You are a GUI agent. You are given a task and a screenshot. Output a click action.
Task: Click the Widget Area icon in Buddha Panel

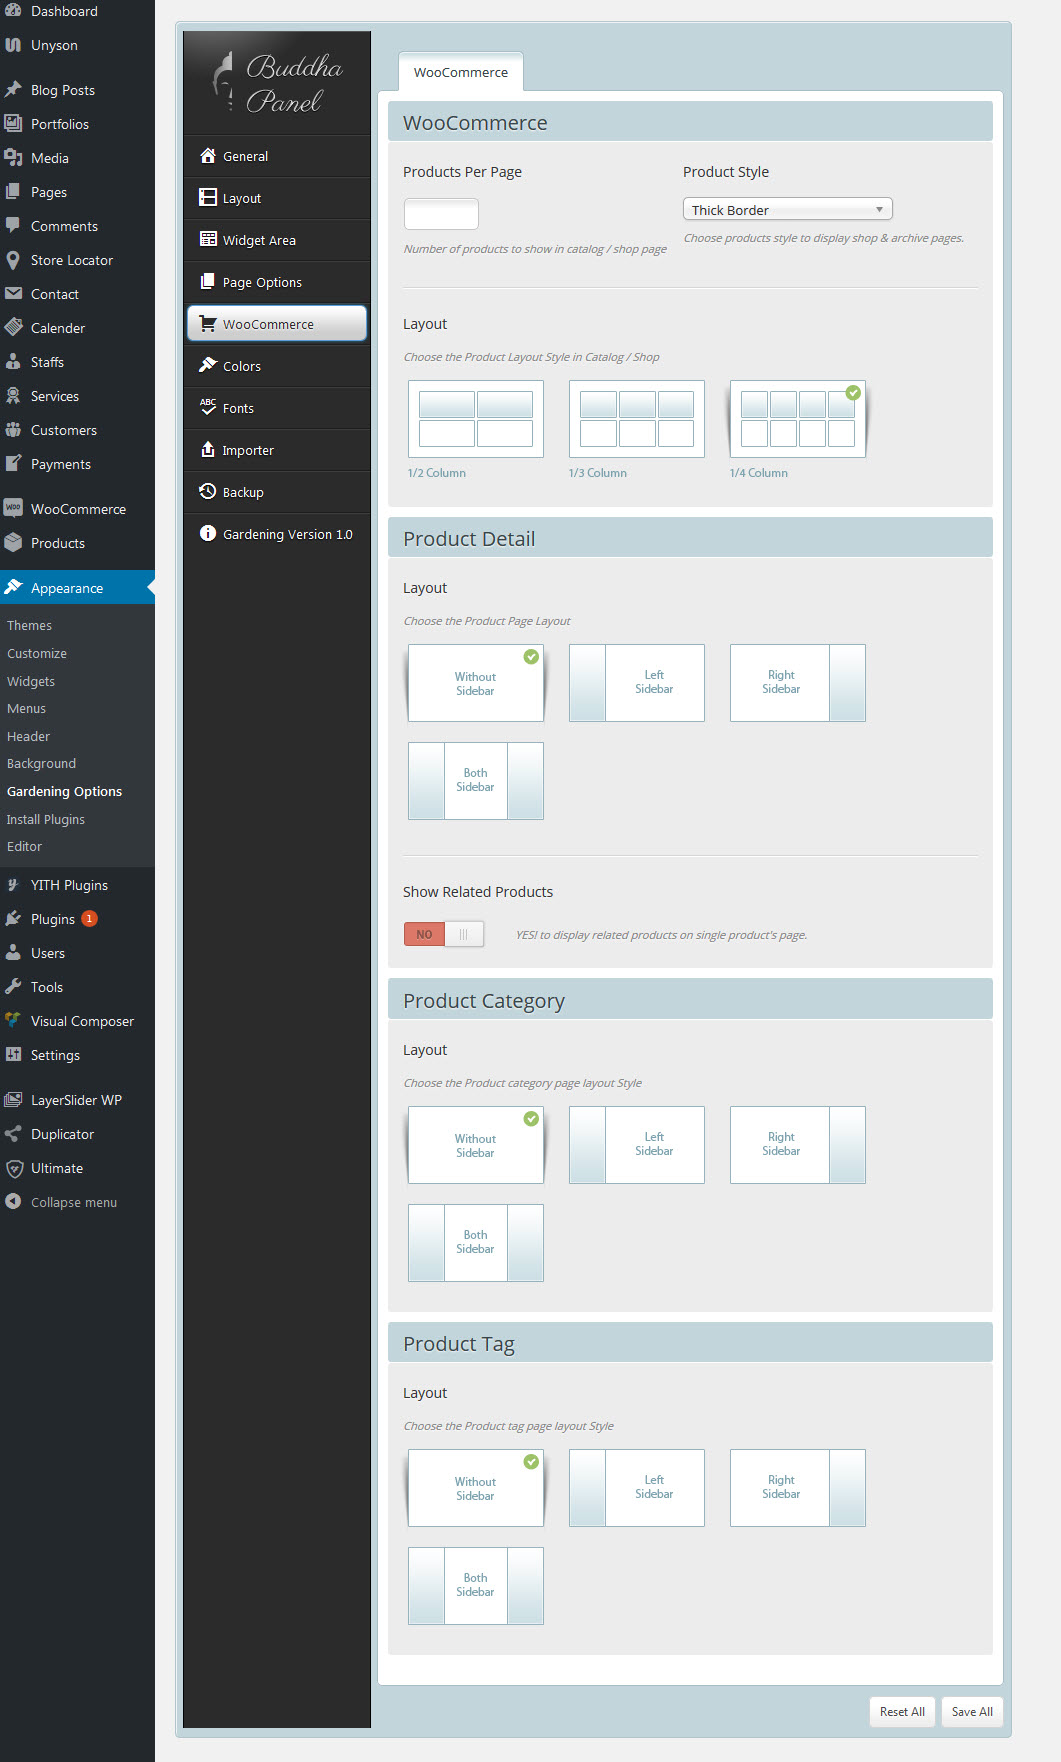[208, 239]
